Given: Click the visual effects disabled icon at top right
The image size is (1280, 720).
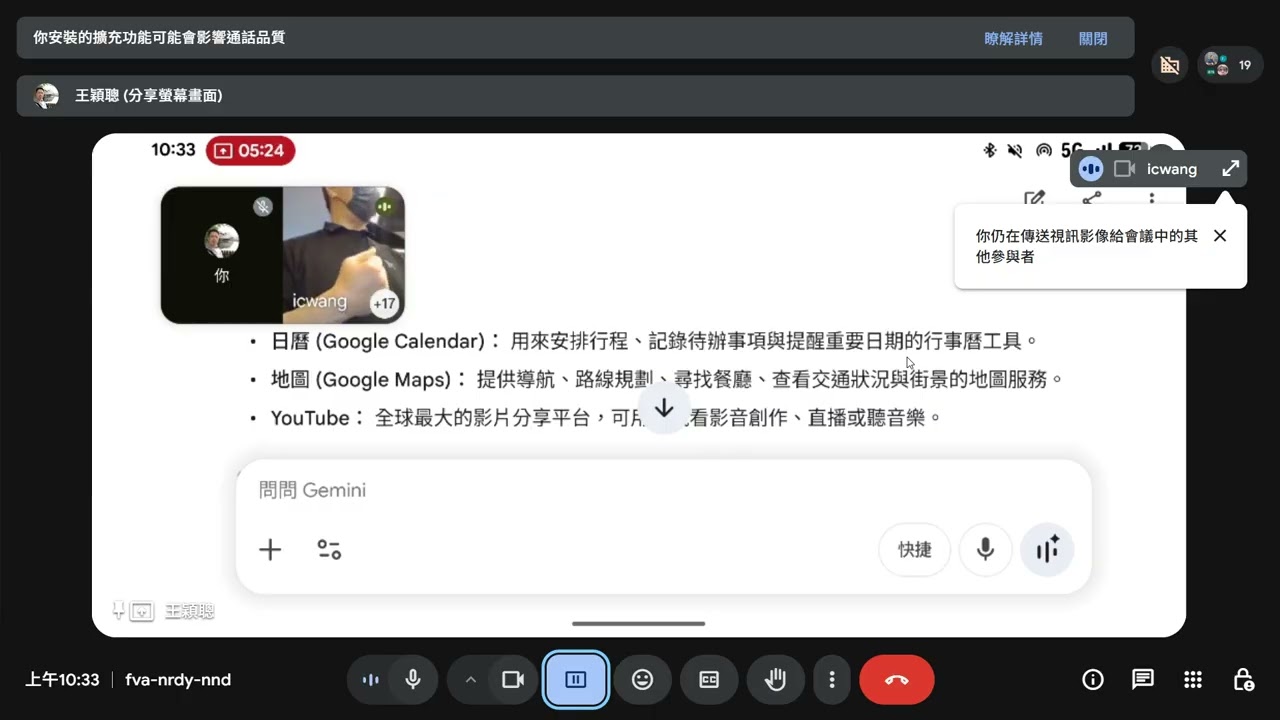Looking at the screenshot, I should 1169,65.
